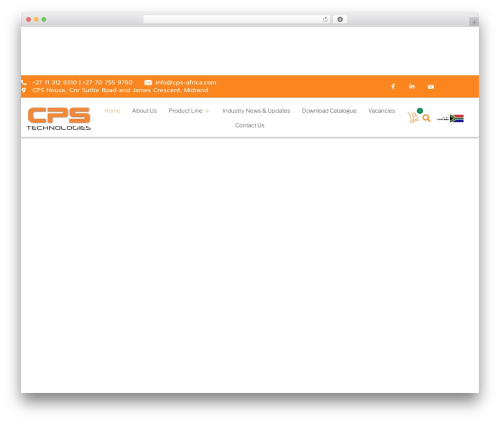This screenshot has width=500, height=423.
Task: Open the Vacancies page
Action: click(381, 111)
